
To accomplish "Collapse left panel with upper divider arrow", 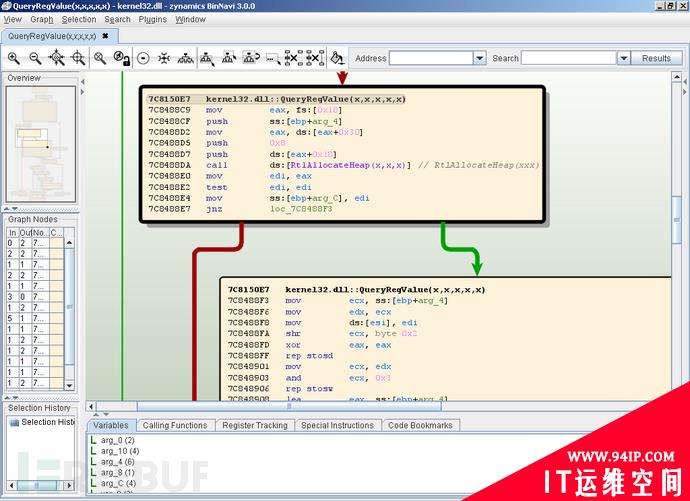I will coord(82,81).
